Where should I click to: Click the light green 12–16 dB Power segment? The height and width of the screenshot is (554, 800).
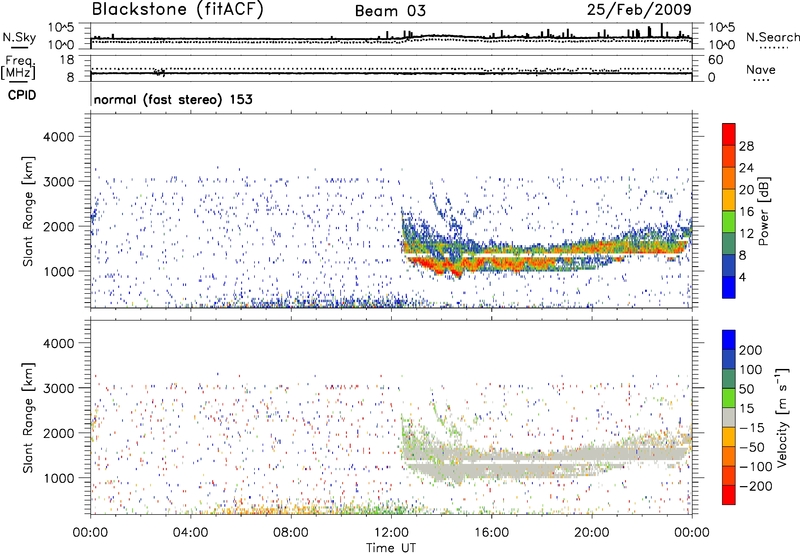click(729, 221)
